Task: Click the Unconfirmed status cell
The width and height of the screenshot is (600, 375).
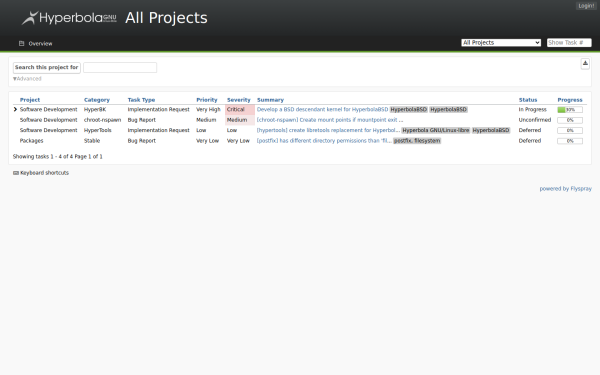Action: (x=535, y=120)
